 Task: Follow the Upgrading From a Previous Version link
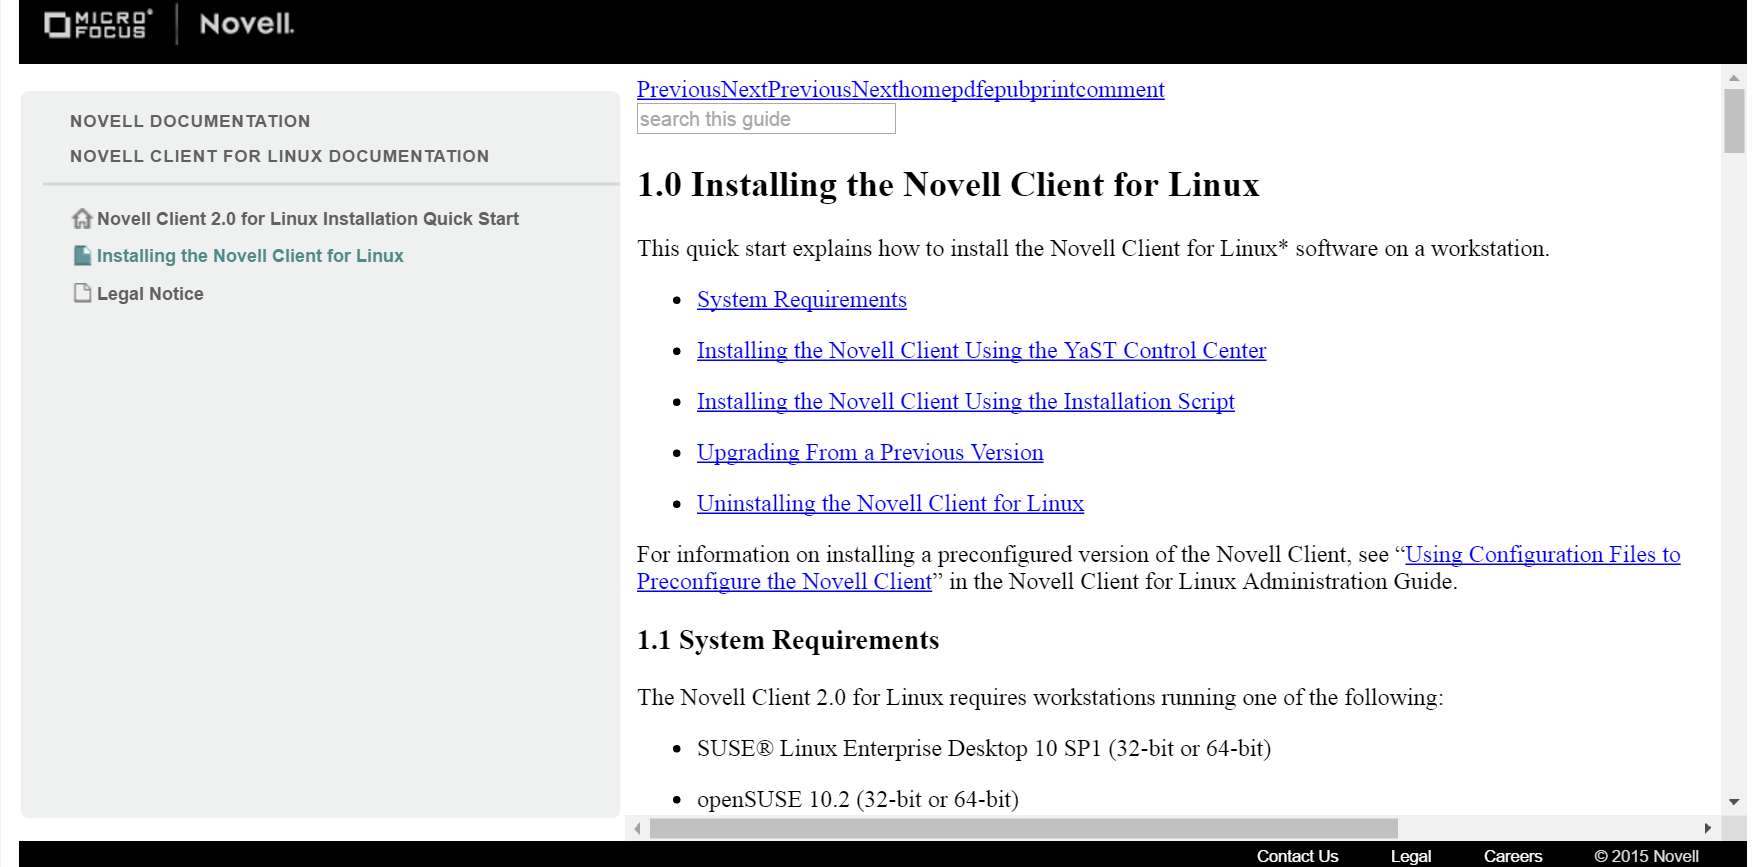(869, 453)
